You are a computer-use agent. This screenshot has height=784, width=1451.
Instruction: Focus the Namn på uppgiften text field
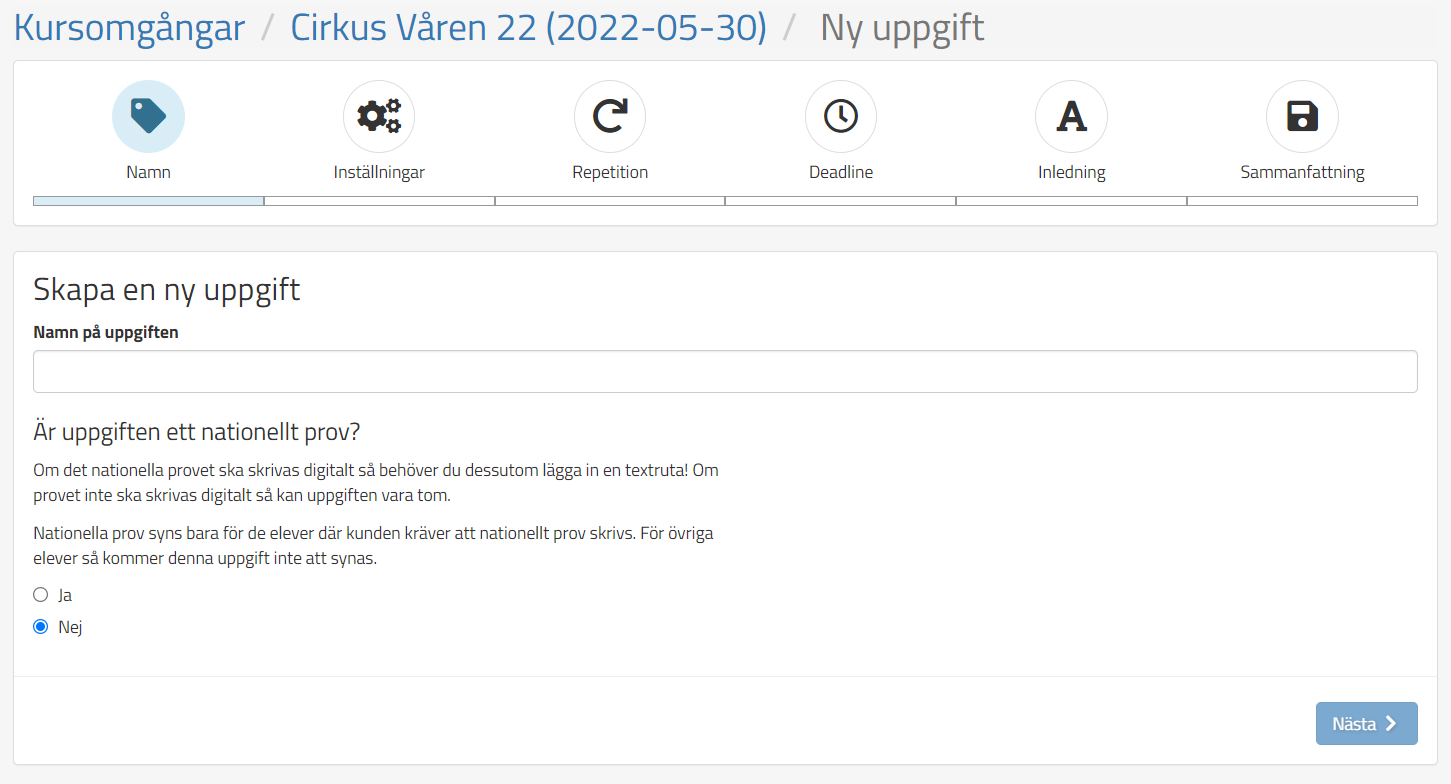pyautogui.click(x=725, y=371)
